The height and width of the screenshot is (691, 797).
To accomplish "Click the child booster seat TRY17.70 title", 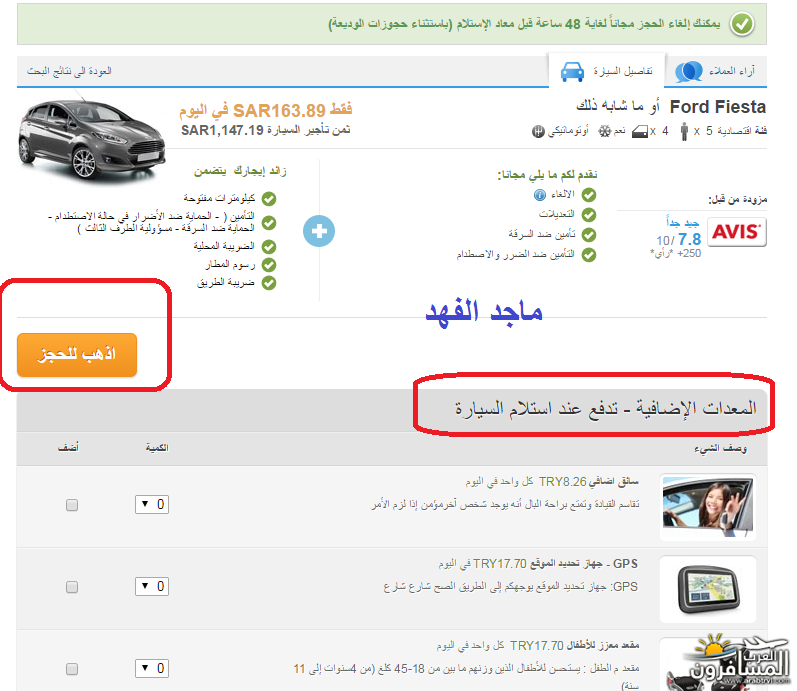I will point(538,645).
